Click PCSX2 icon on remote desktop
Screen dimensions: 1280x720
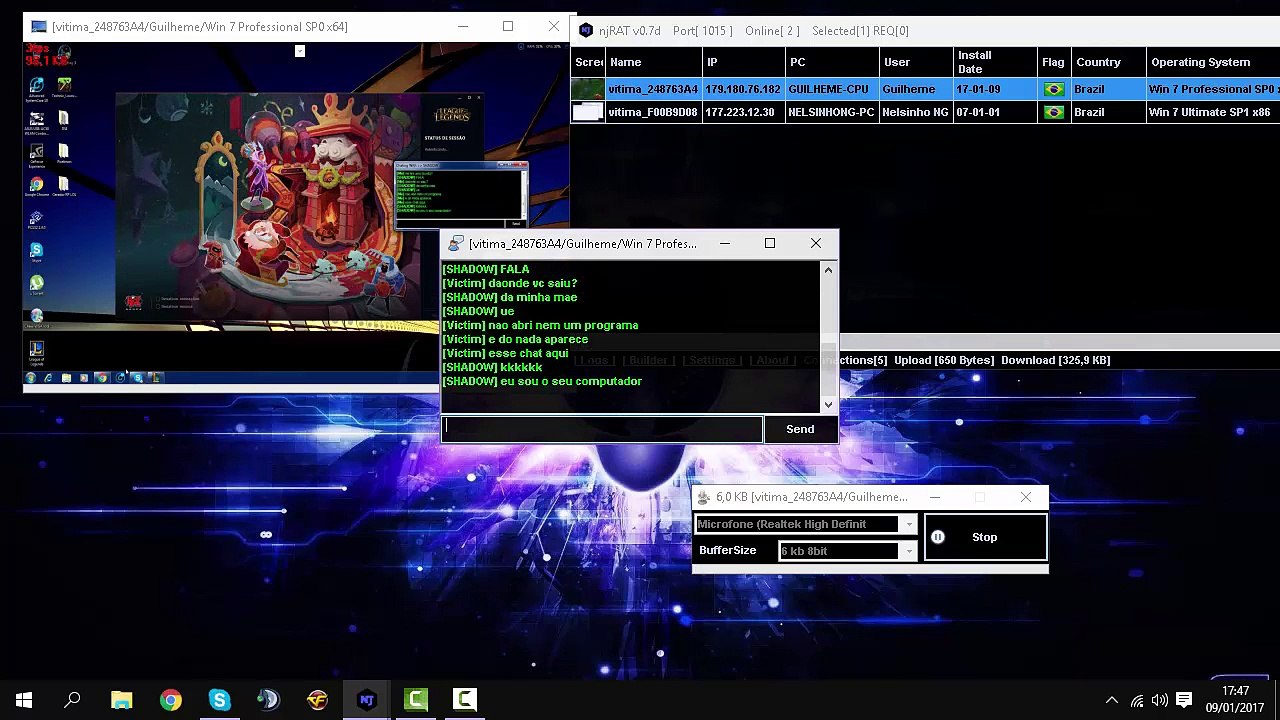pyautogui.click(x=37, y=219)
